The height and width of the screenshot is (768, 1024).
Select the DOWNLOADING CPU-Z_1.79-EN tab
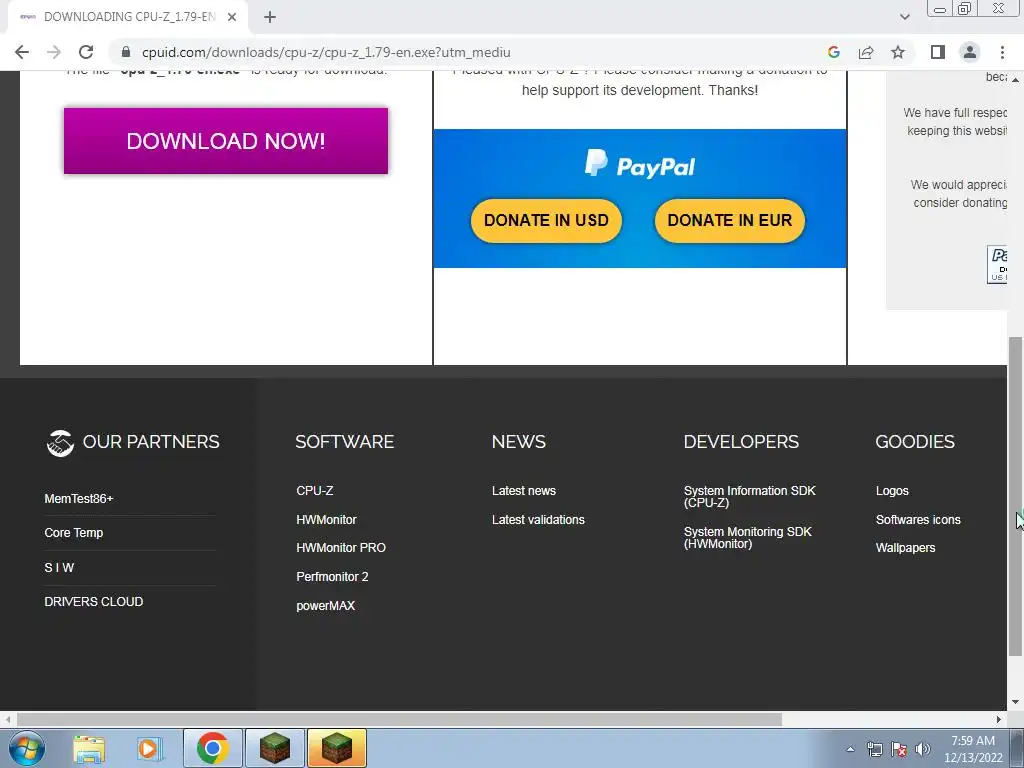[128, 17]
